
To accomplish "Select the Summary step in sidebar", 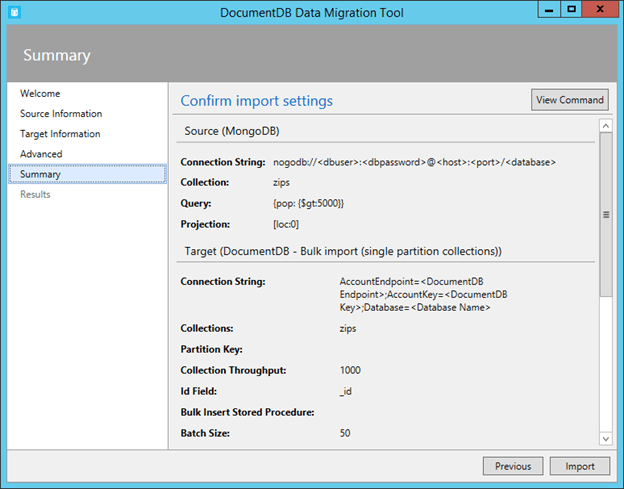I will pos(40,174).
